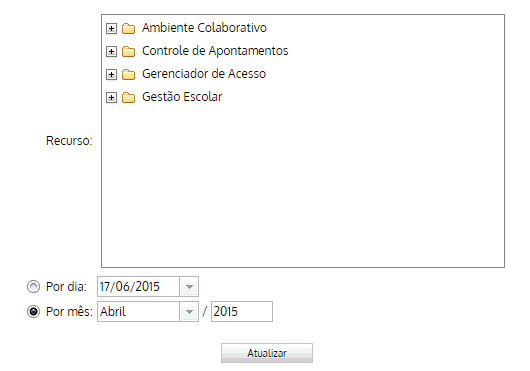Open the month dropdown showing Abril
This screenshot has width=530, height=371.
[x=189, y=312]
